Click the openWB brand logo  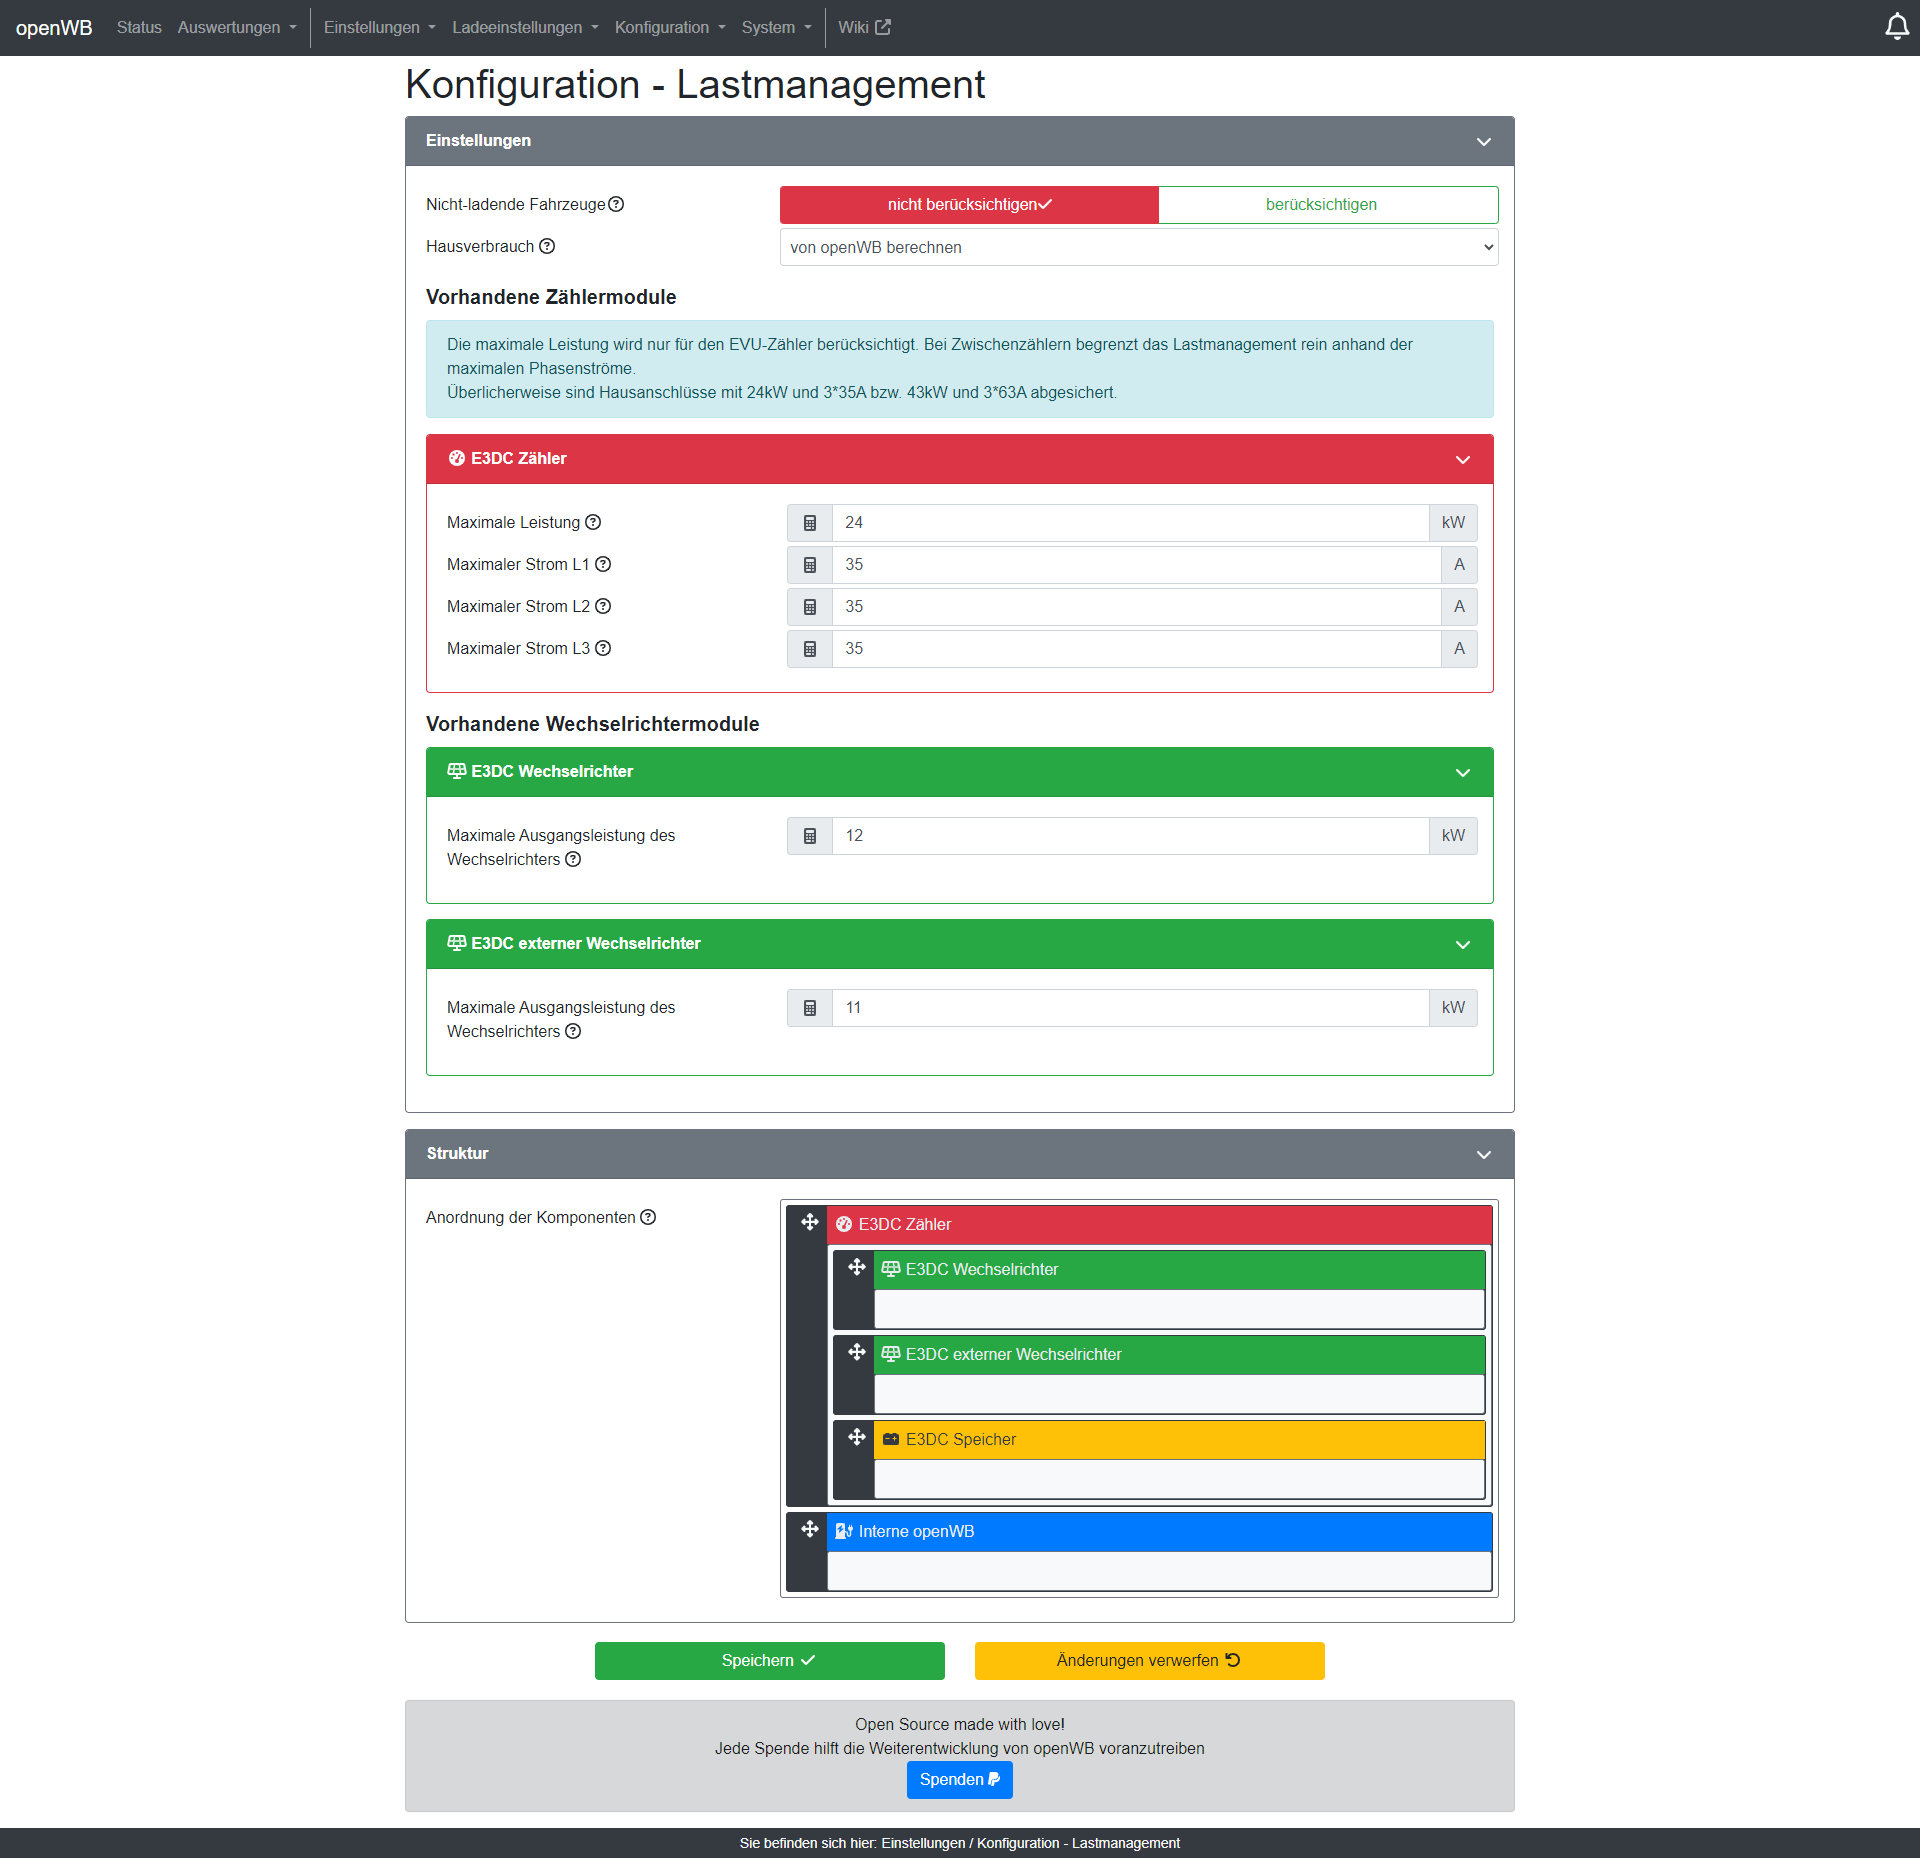click(54, 27)
